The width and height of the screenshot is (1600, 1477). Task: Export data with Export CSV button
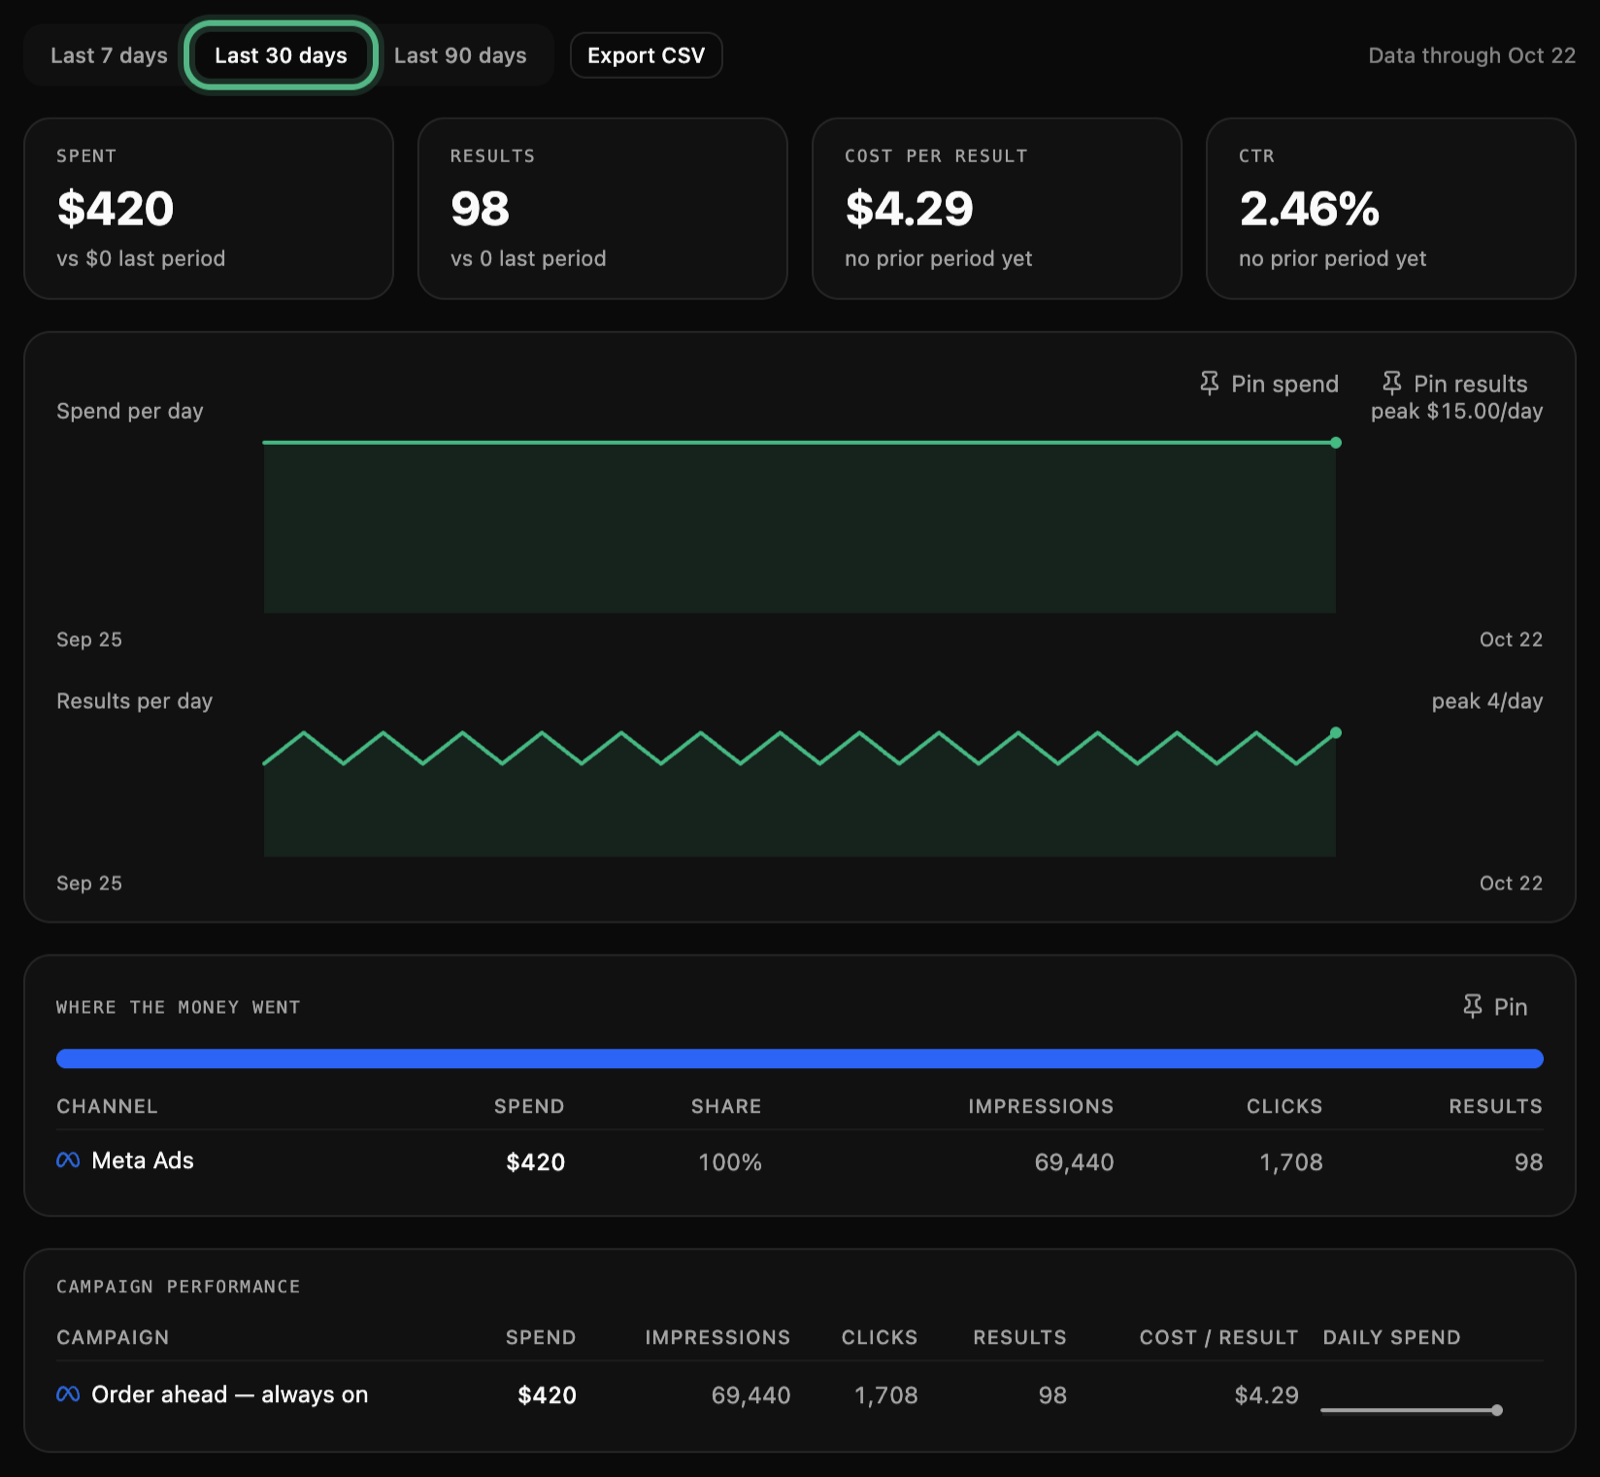point(646,56)
